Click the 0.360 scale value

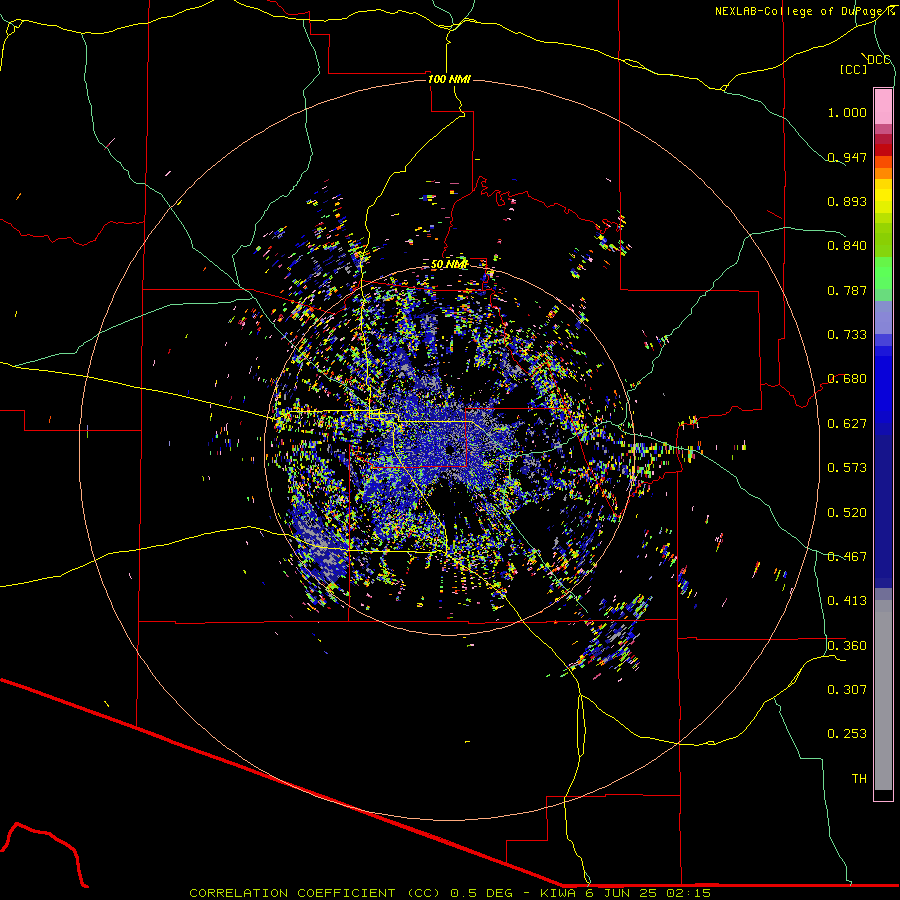(x=847, y=646)
